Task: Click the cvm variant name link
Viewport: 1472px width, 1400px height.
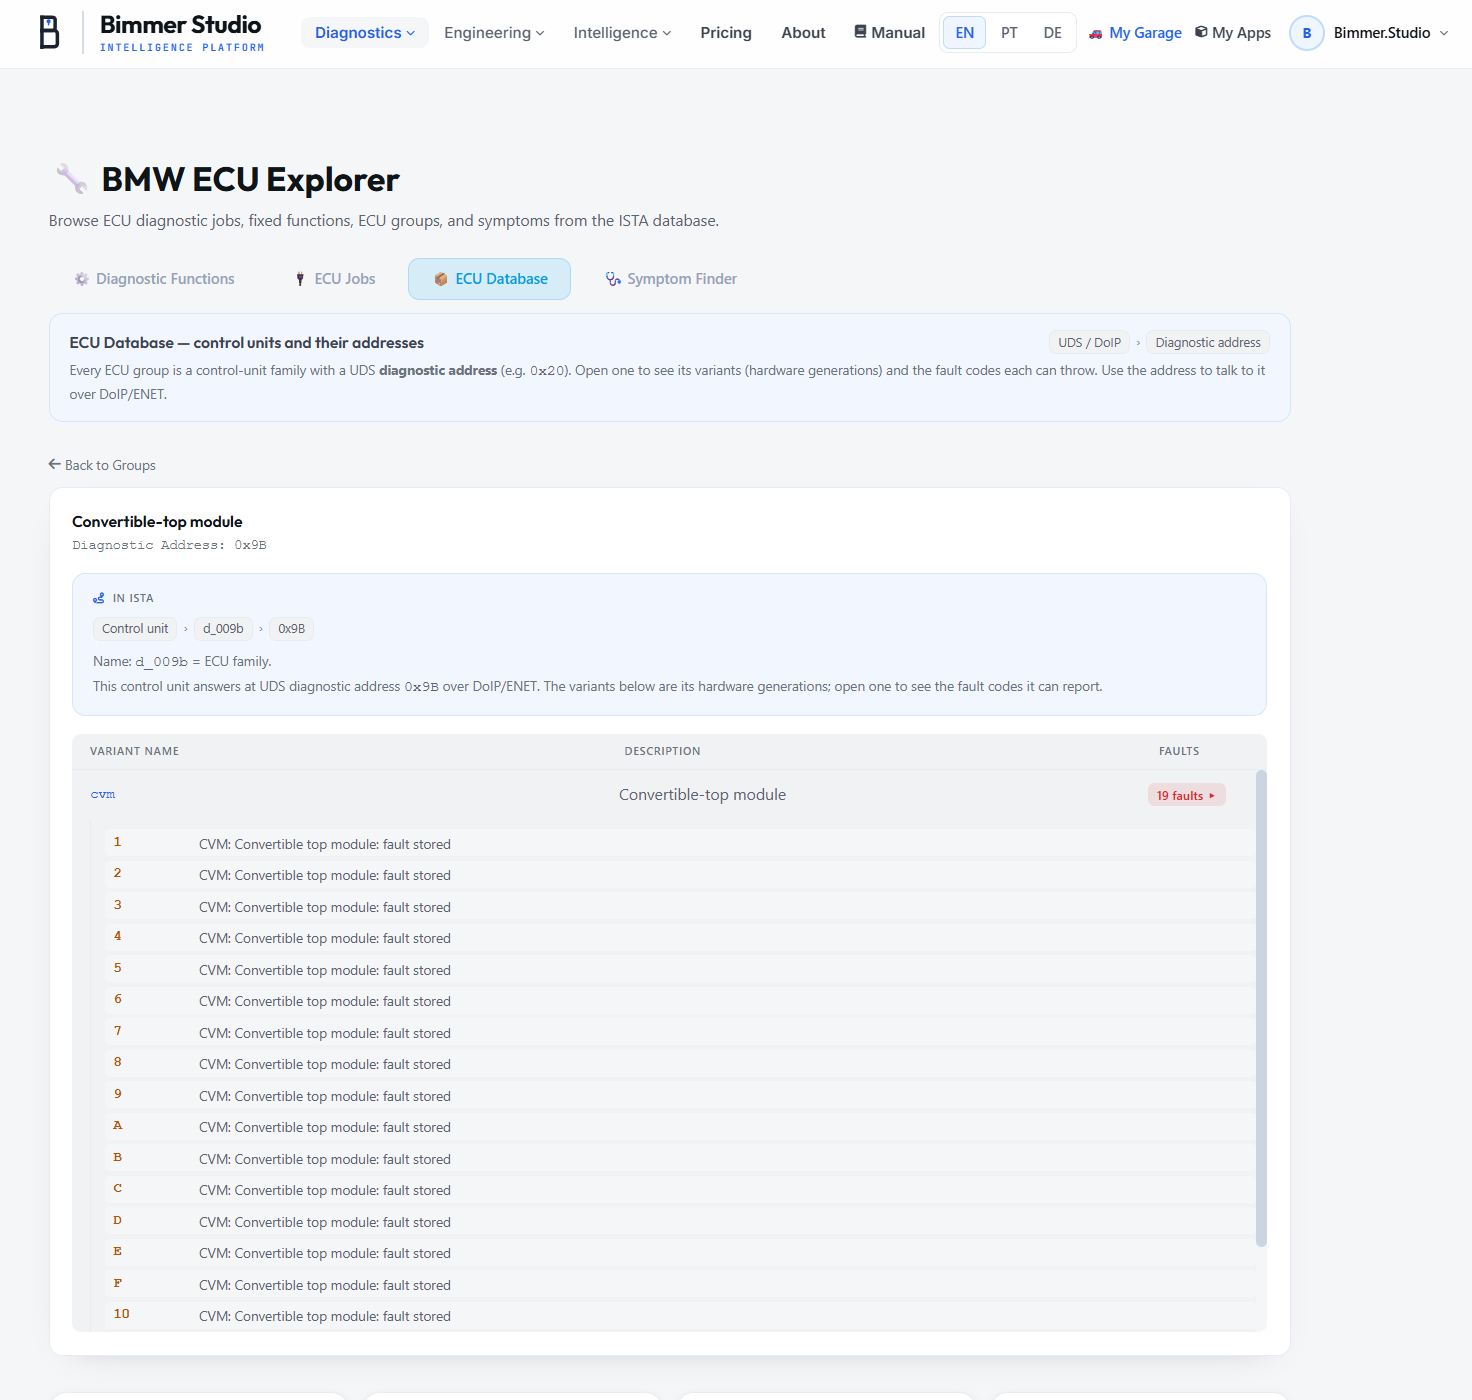Action: 103,795
